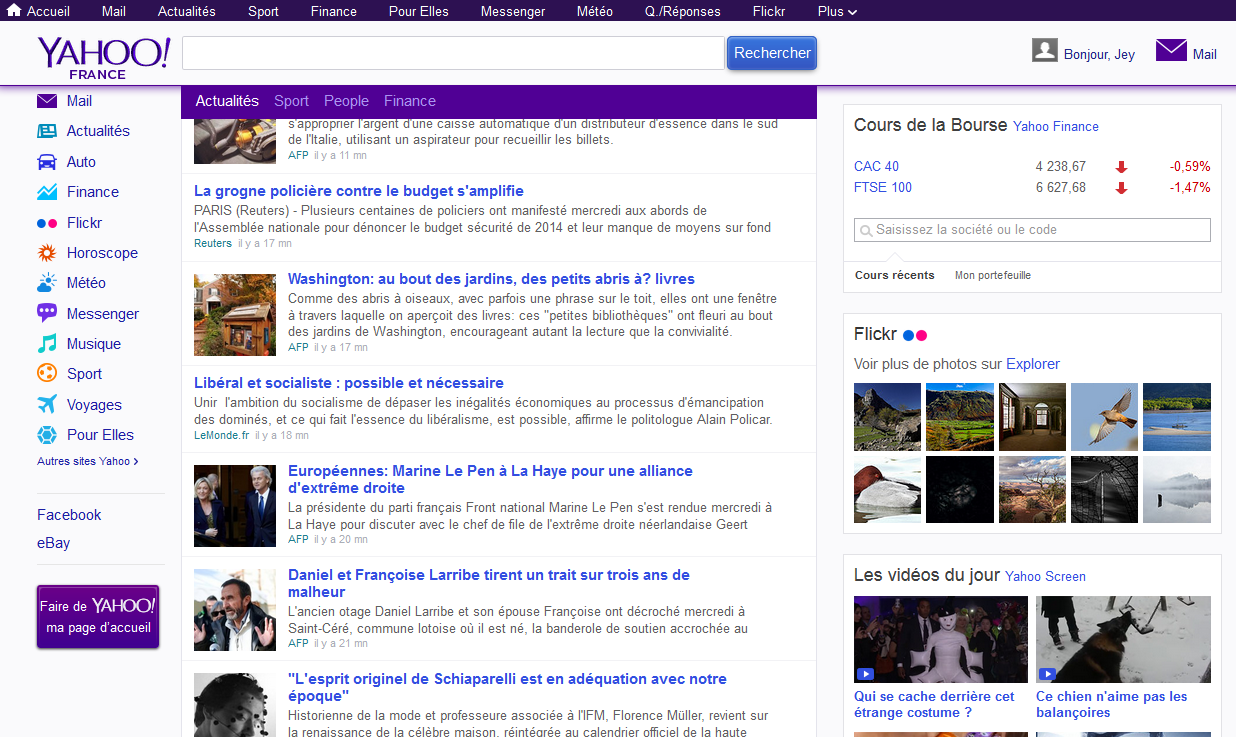The width and height of the screenshot is (1236, 737).
Task: Open the Ce chien n'aime pas les balançoires link
Action: tap(1112, 705)
